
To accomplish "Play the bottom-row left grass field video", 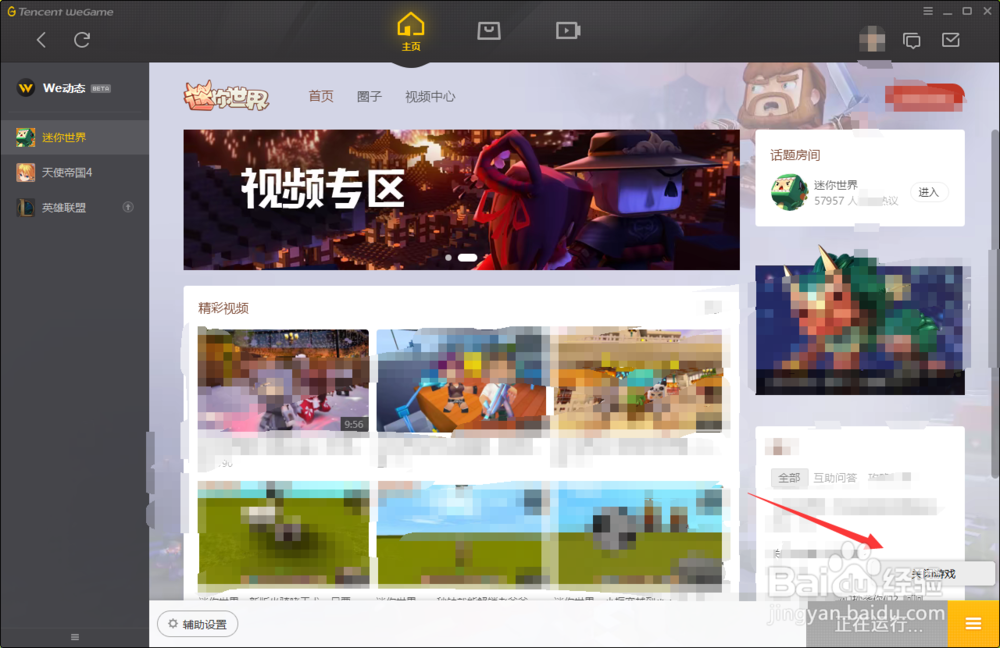I will click(x=283, y=534).
